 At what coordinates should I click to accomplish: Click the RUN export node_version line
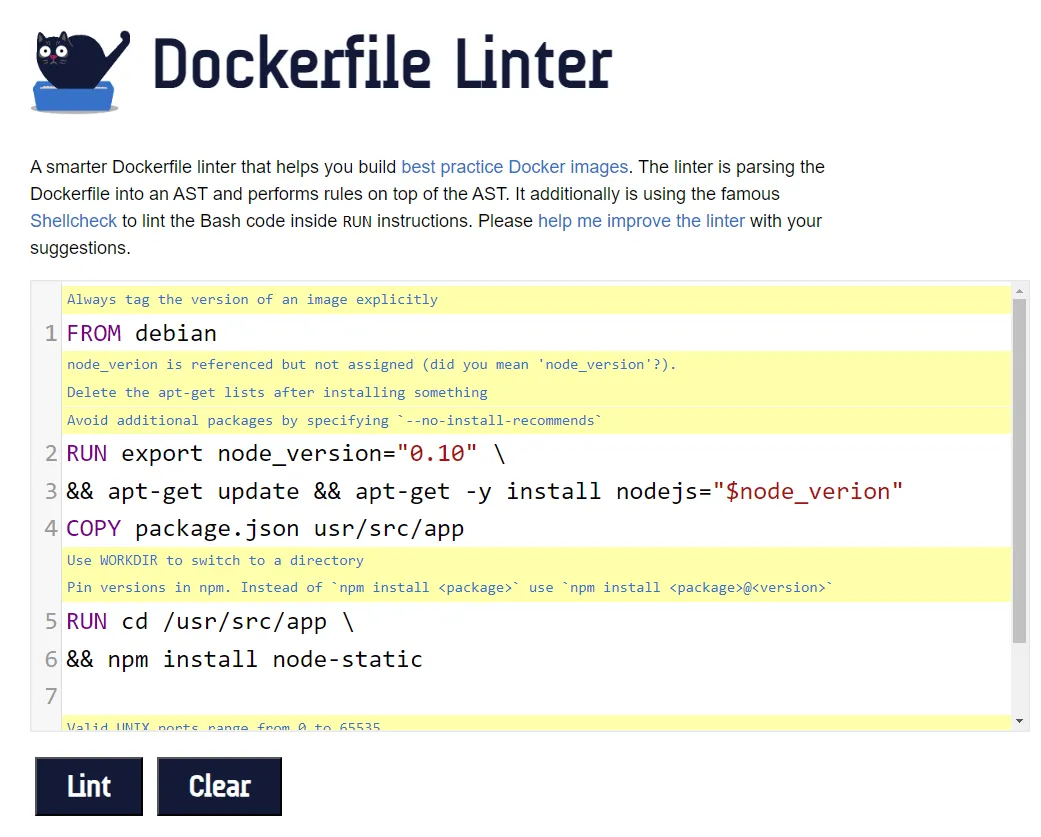536,453
